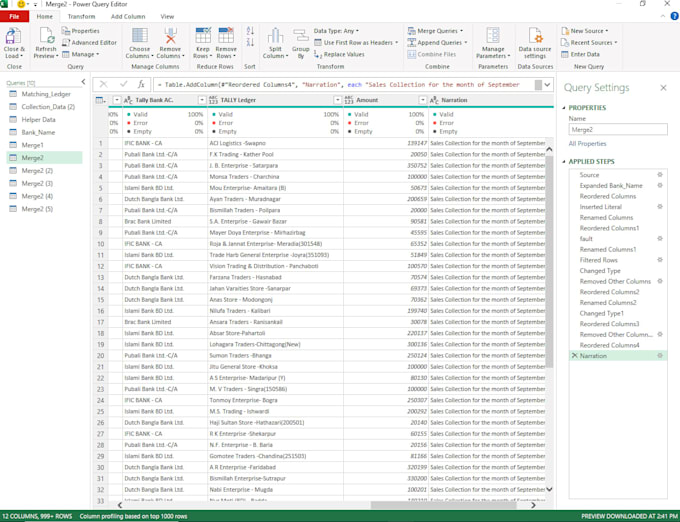Click the vertical scrollbar of data grid
680x522 pixels.
coord(549,260)
